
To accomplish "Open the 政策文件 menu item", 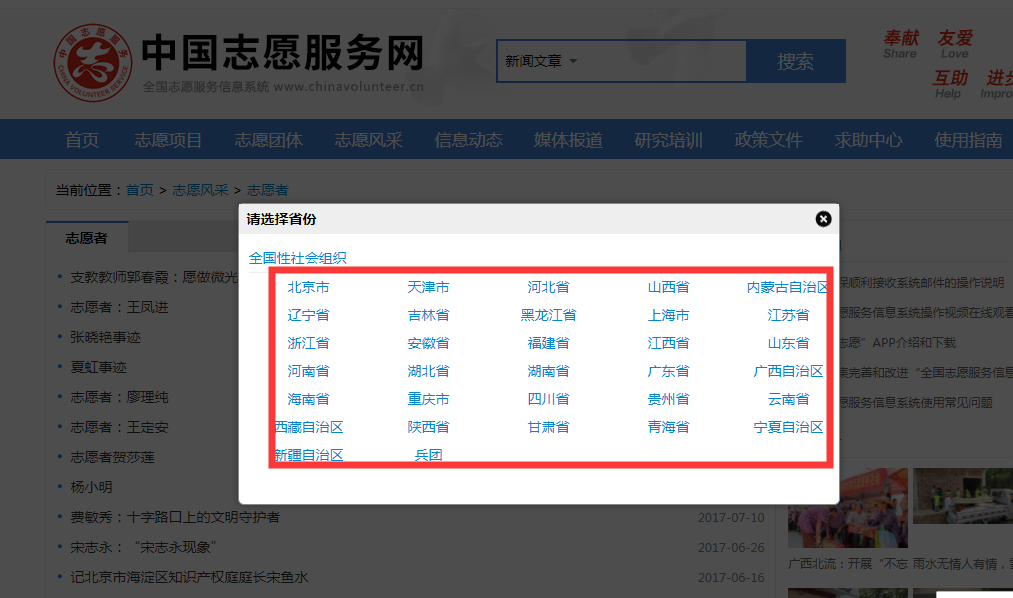I will 768,140.
